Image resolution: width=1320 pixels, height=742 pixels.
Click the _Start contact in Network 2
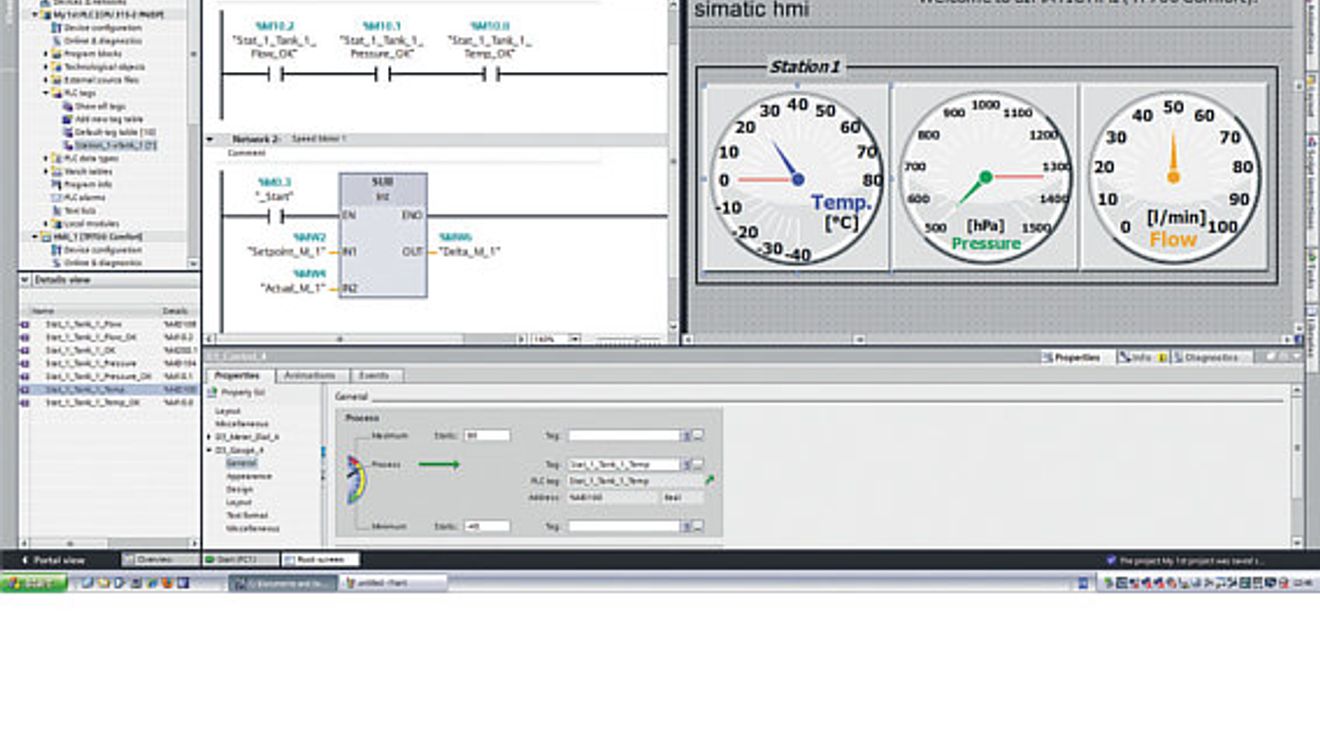[275, 215]
